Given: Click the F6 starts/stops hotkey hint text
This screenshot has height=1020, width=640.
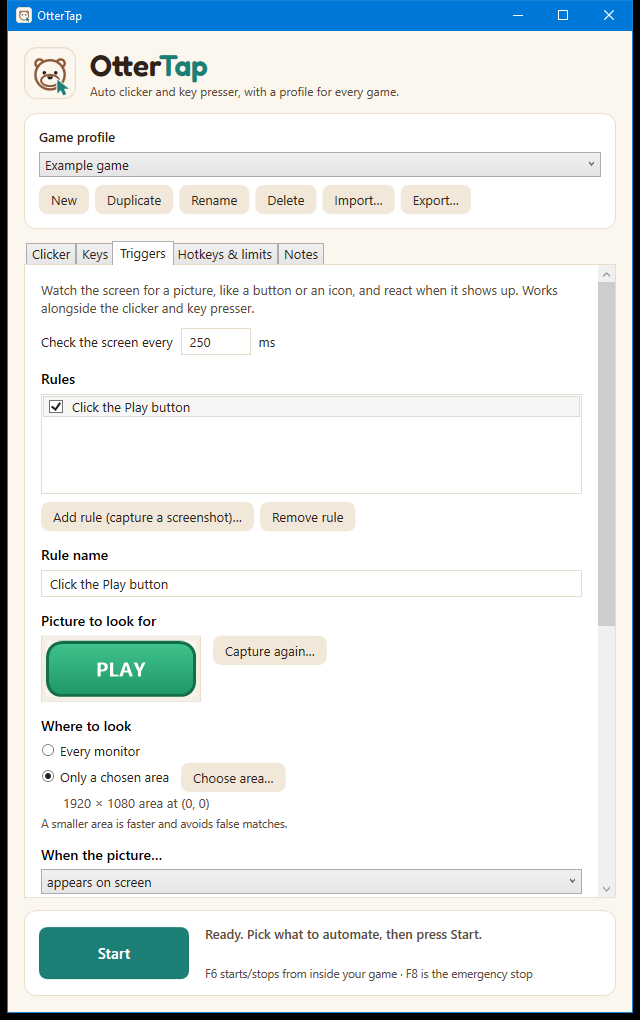Looking at the screenshot, I should (369, 974).
